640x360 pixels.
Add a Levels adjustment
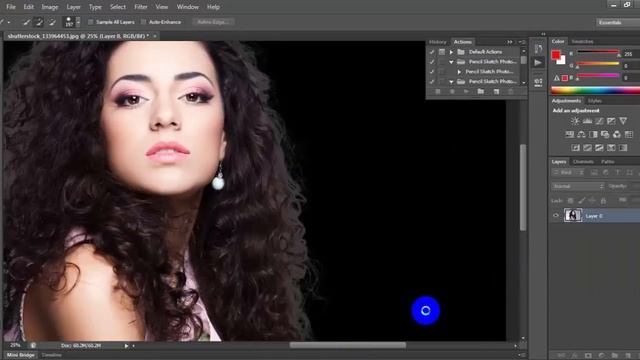(587, 121)
